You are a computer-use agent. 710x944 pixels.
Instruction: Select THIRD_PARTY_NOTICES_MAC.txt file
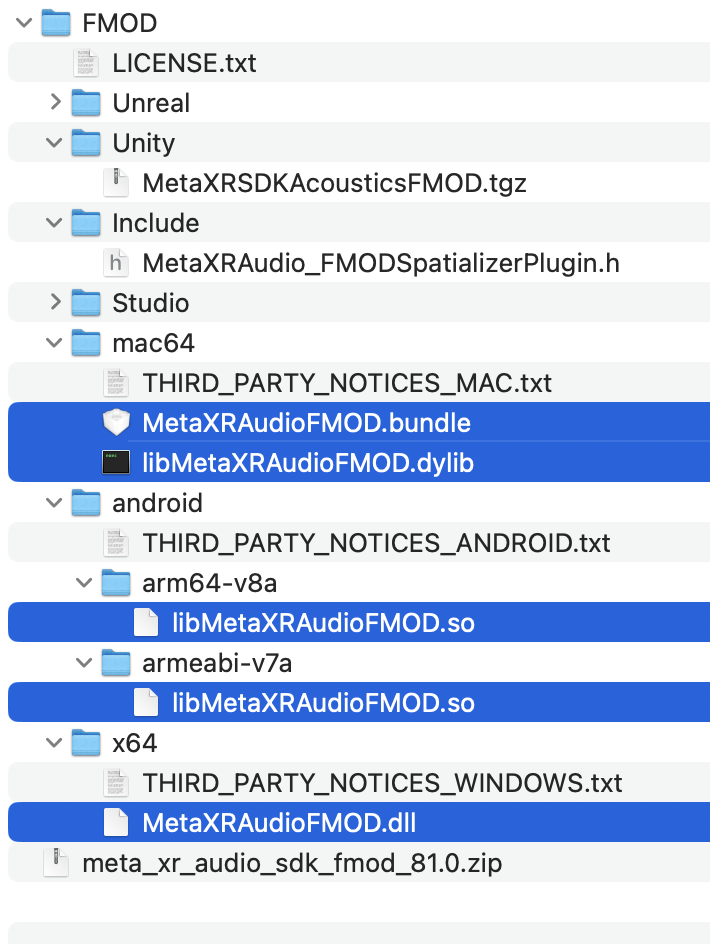347,383
